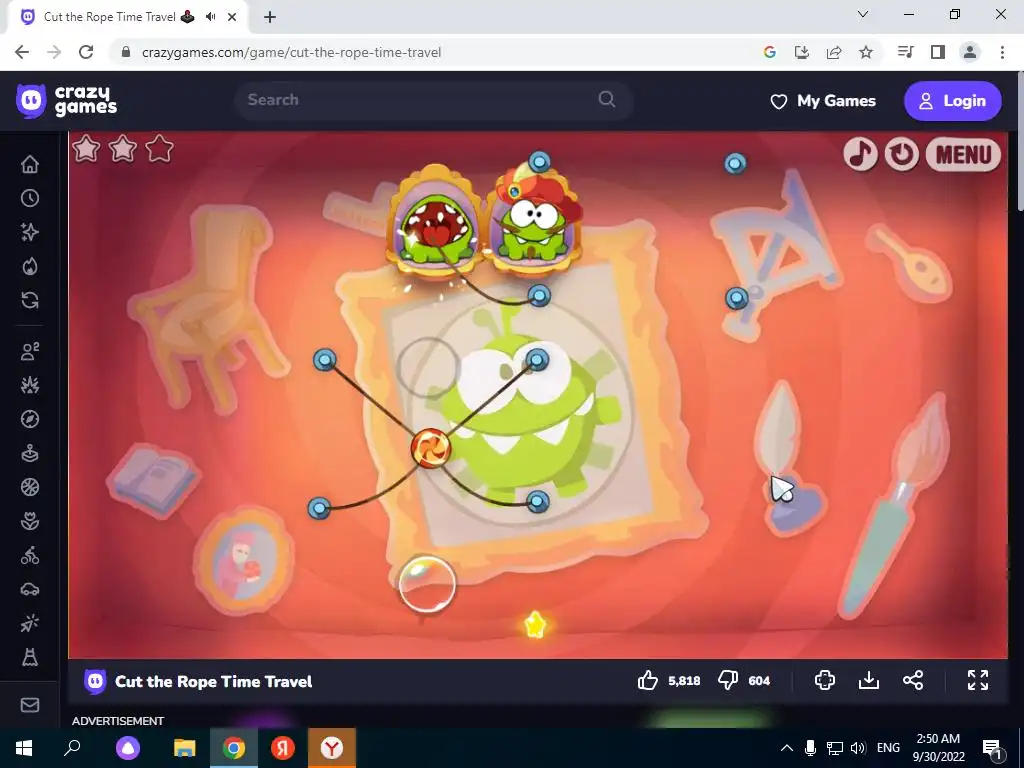Enter fullscreen mode for the game

[978, 680]
